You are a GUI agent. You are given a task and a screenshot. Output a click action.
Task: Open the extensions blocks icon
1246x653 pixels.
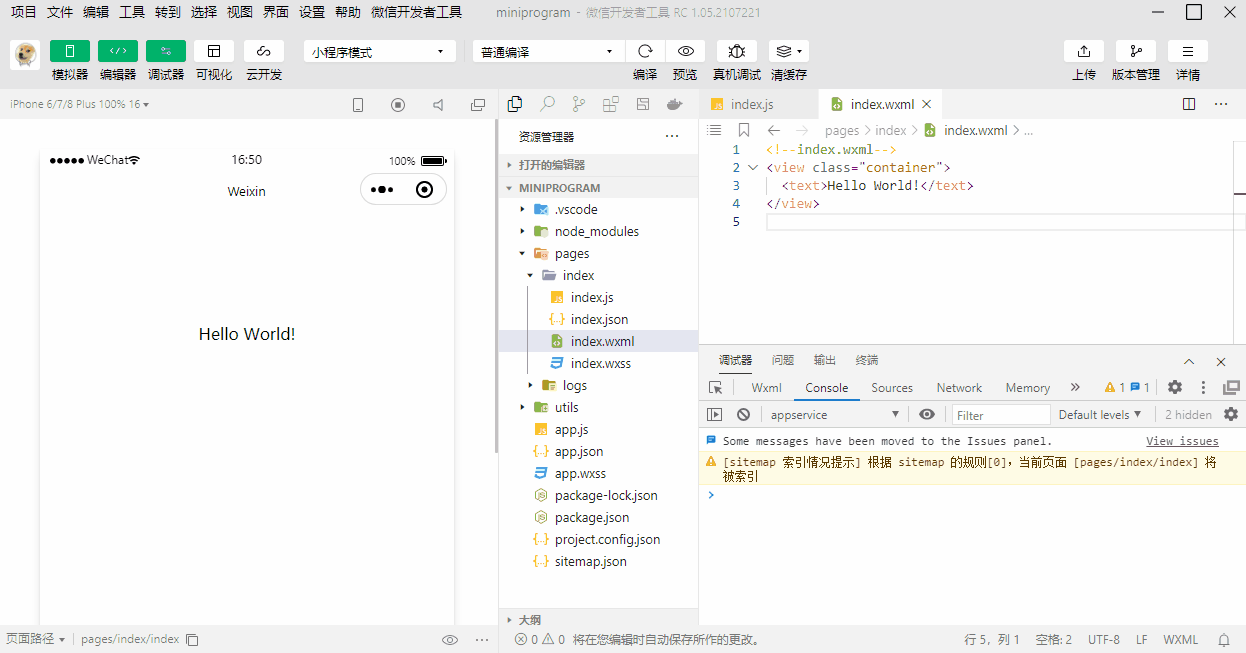coord(611,104)
